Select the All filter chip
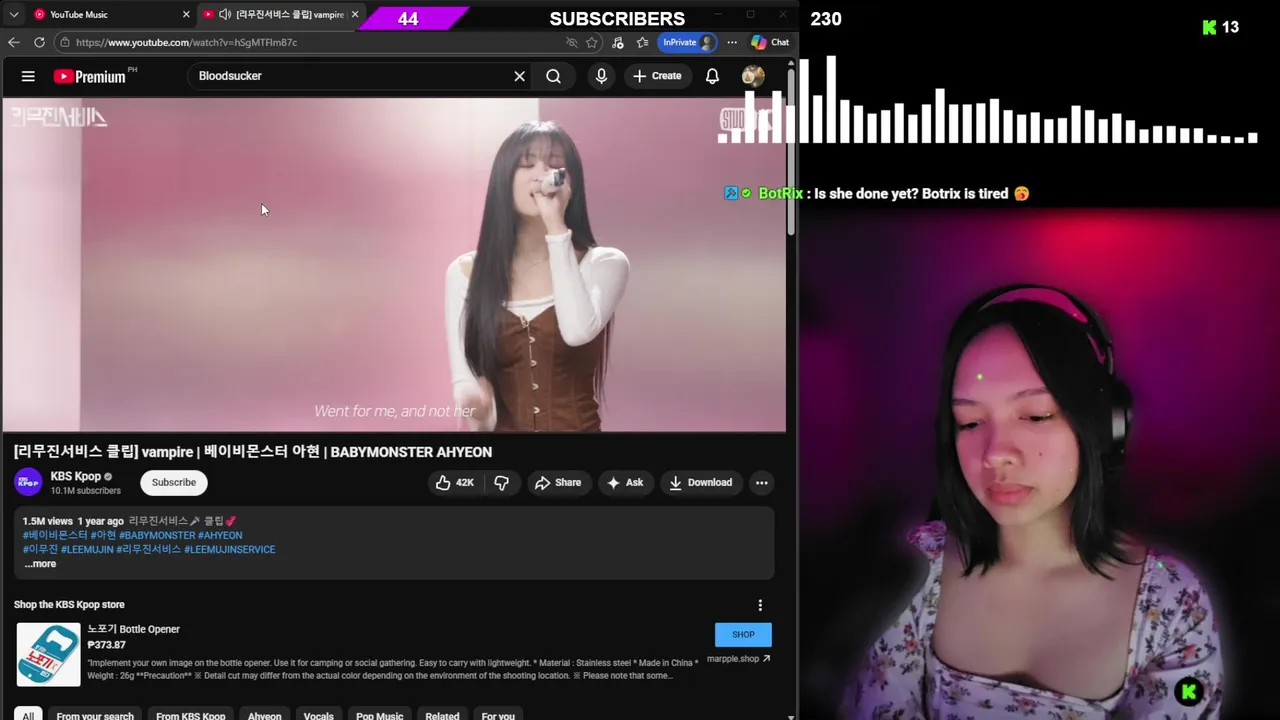The image size is (1280, 720). [28, 715]
